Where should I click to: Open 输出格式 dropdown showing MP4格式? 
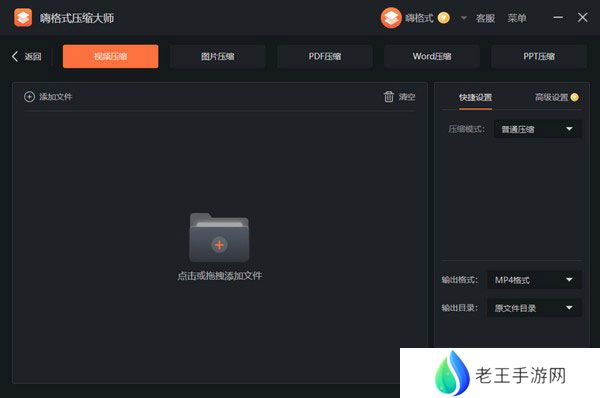pos(534,280)
